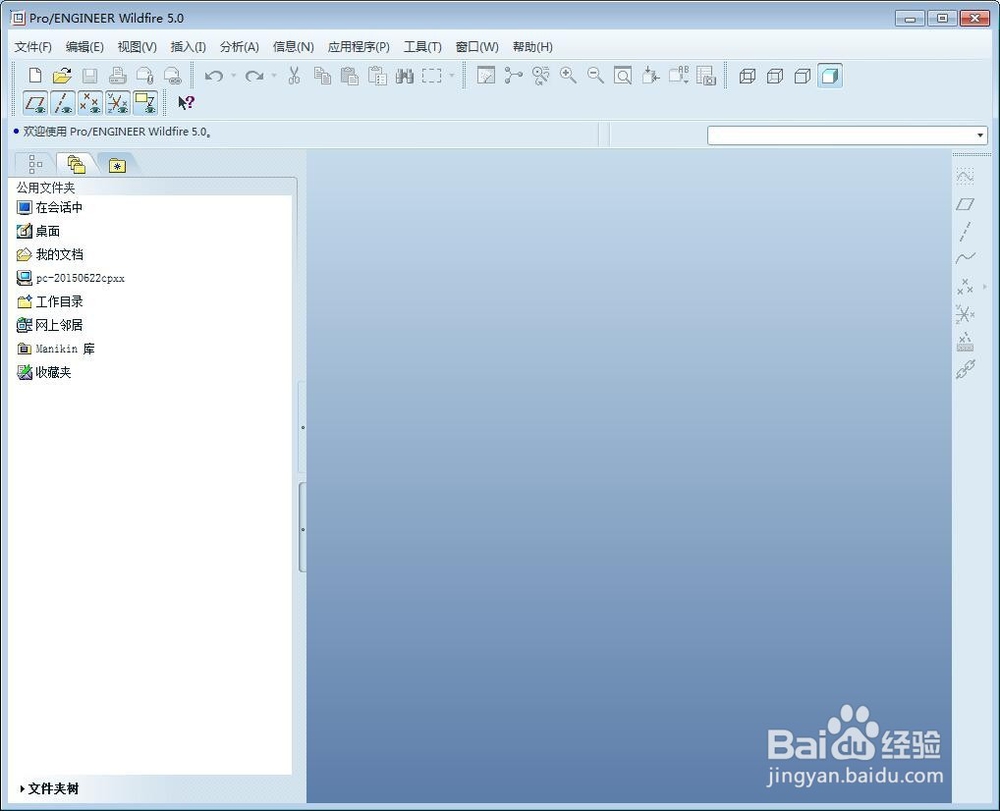Toggle coordinate systems display
This screenshot has width=1000, height=811.
click(117, 103)
